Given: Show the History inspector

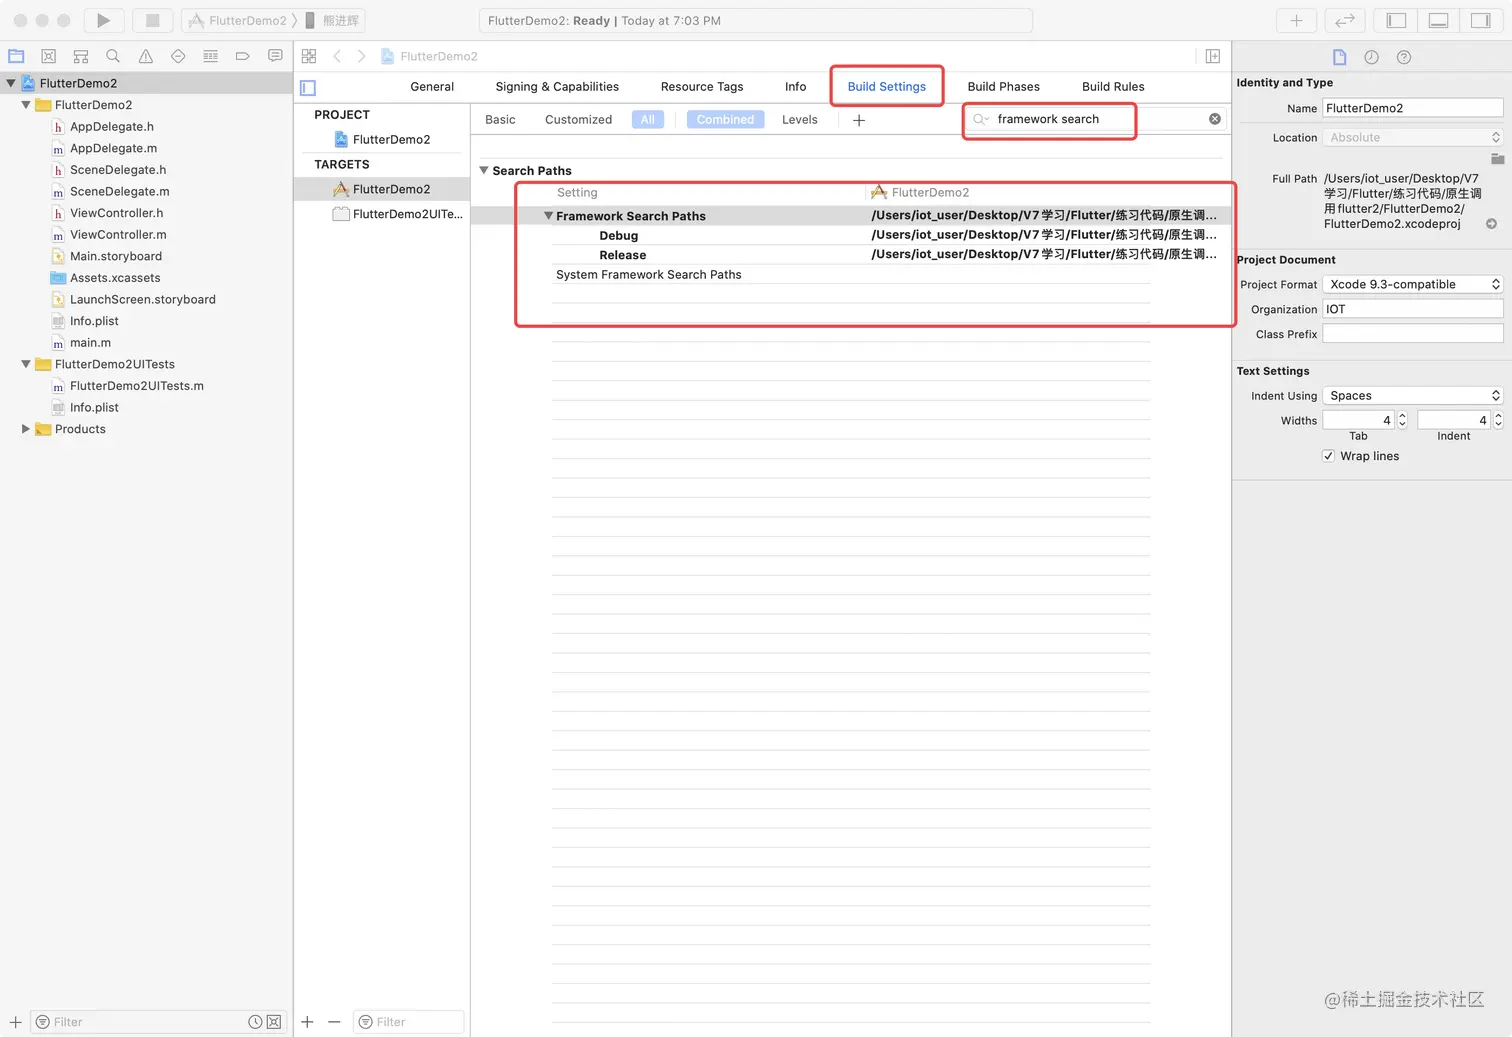Looking at the screenshot, I should click(x=1372, y=57).
